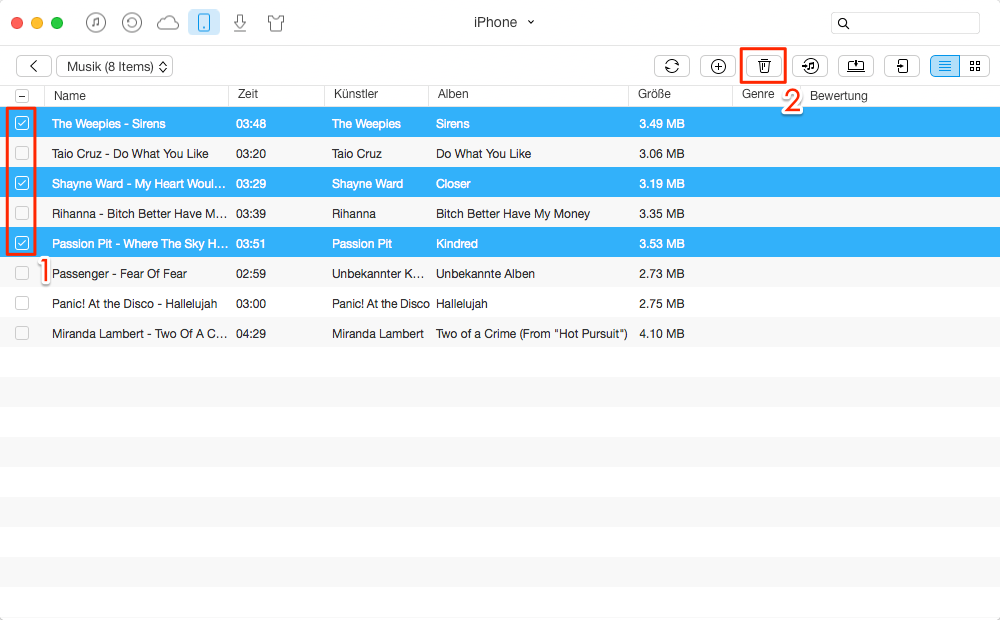1000x620 pixels.
Task: Click artist cell Taio Cruz
Action: pyautogui.click(x=357, y=154)
